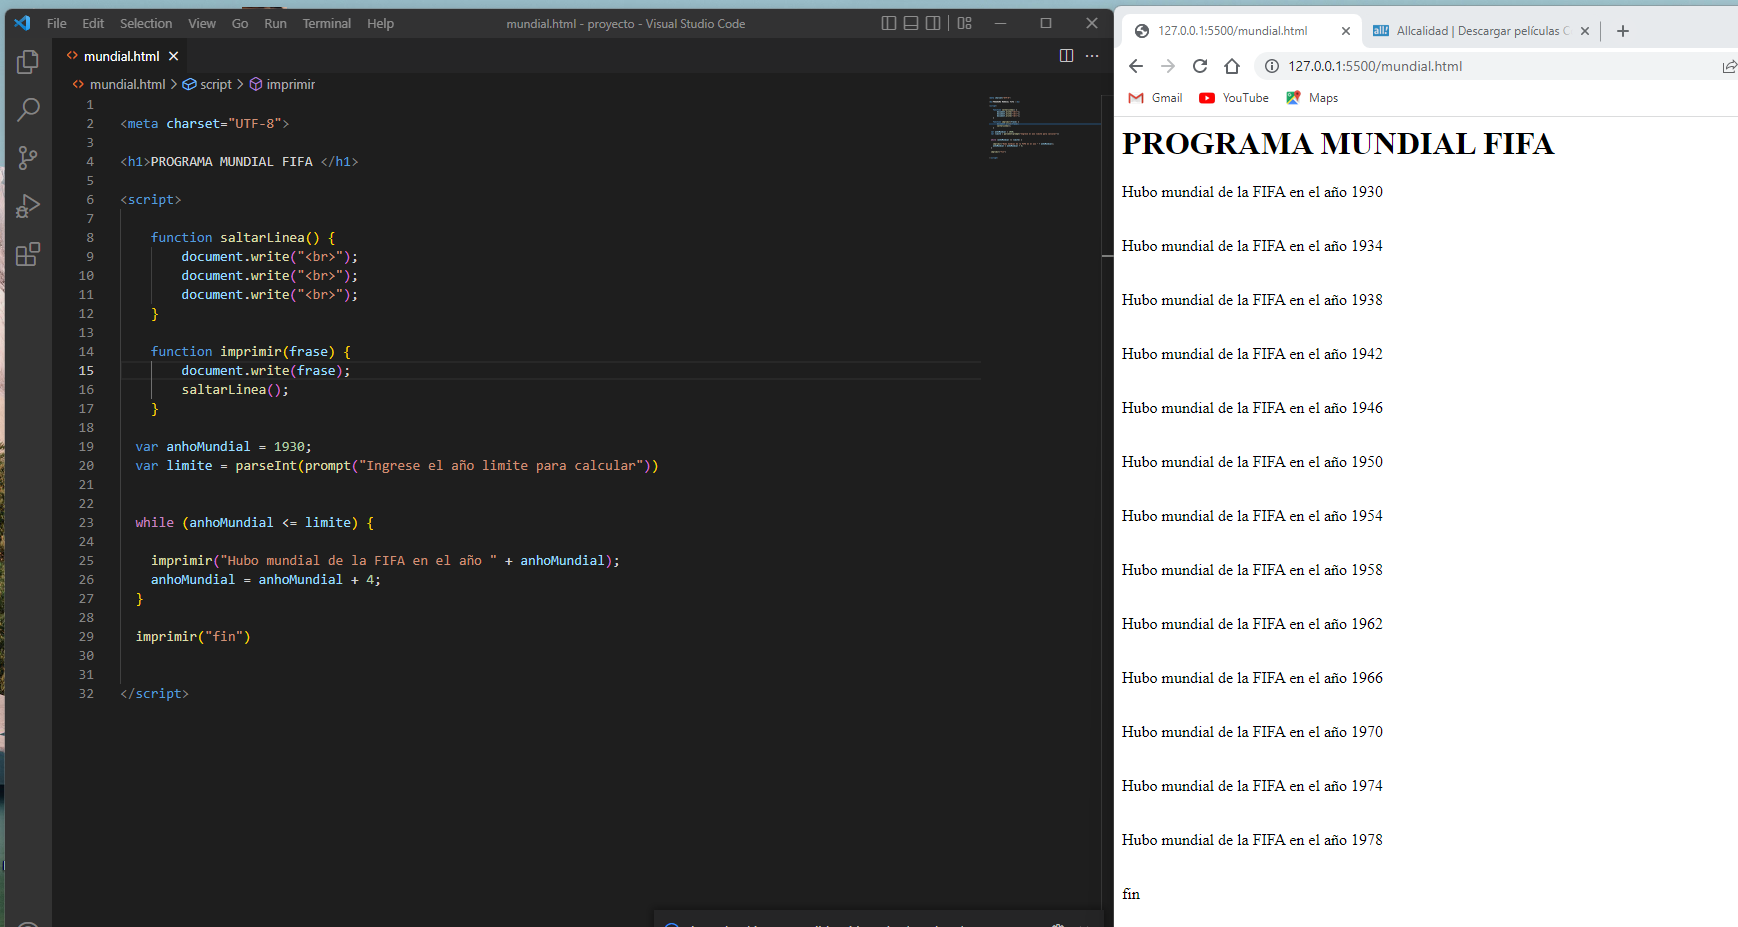Open the Terminal menu
Viewport: 1738px width, 927px height.
(x=327, y=23)
